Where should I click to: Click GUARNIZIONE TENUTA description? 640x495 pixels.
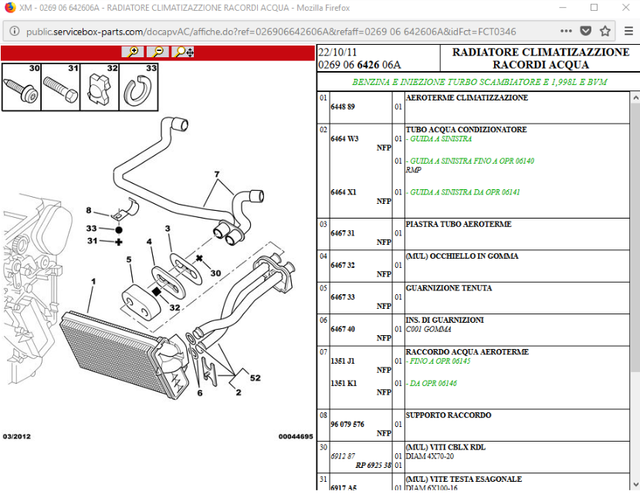coord(449,288)
